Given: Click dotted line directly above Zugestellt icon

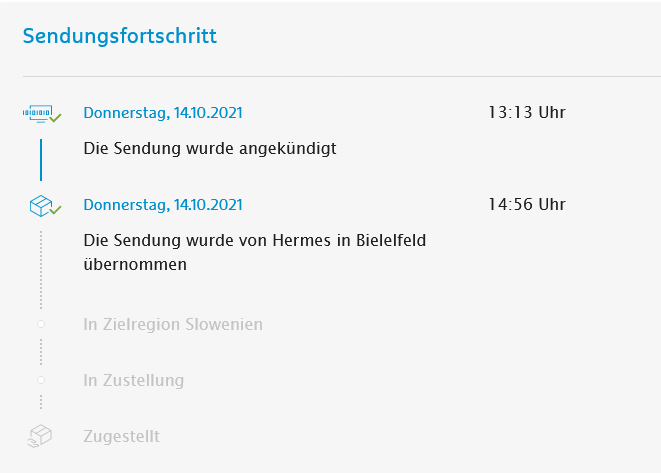Looking at the screenshot, I should pyautogui.click(x=41, y=403).
